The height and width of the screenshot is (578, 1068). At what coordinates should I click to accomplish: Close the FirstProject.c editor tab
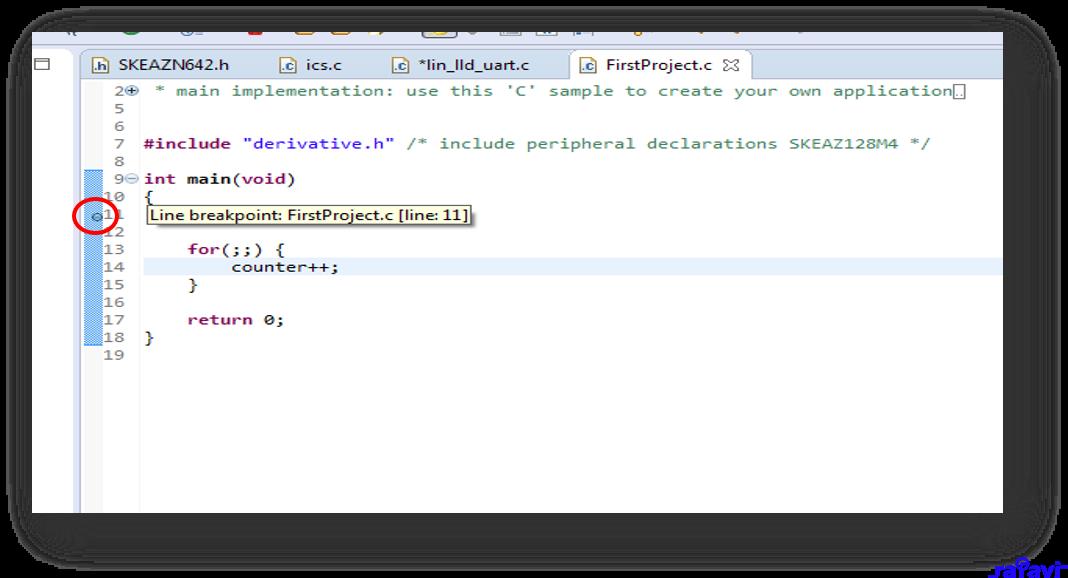coord(730,66)
